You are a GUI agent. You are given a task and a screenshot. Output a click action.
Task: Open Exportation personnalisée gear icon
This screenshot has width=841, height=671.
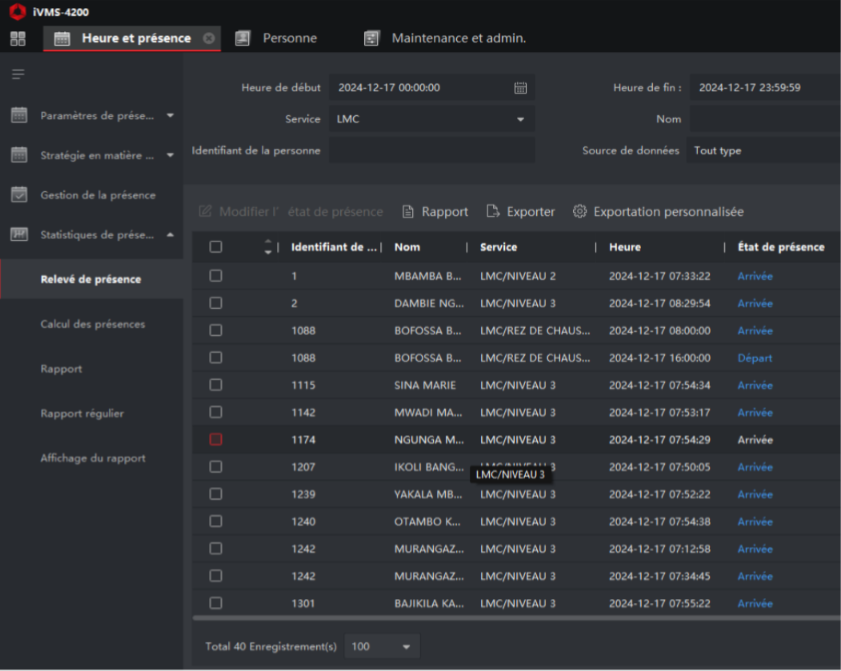[x=579, y=211]
